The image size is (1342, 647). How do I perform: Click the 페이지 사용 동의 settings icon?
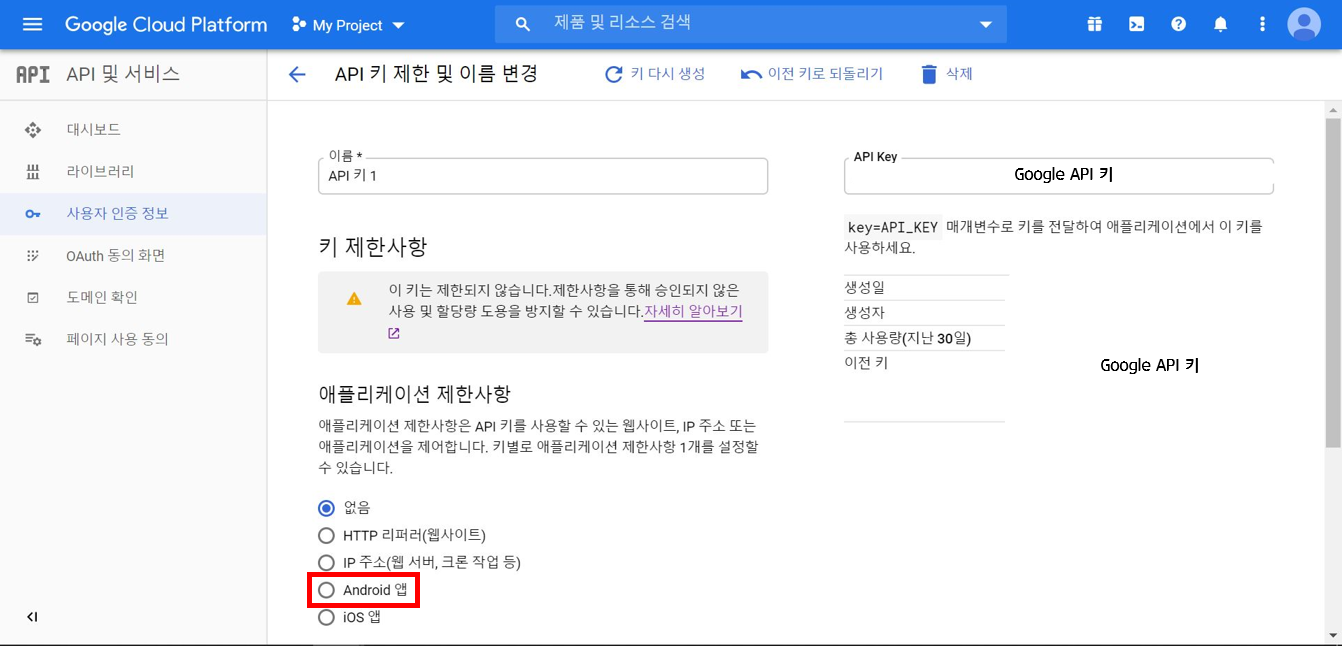[x=33, y=340]
